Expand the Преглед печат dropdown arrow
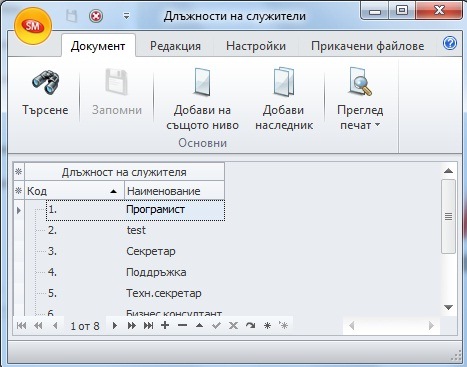467x367 pixels. 377,125
